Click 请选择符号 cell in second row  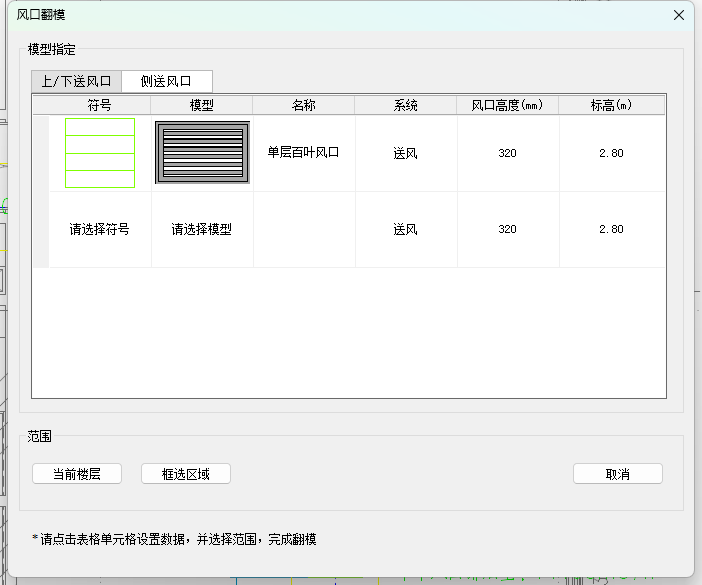point(100,229)
